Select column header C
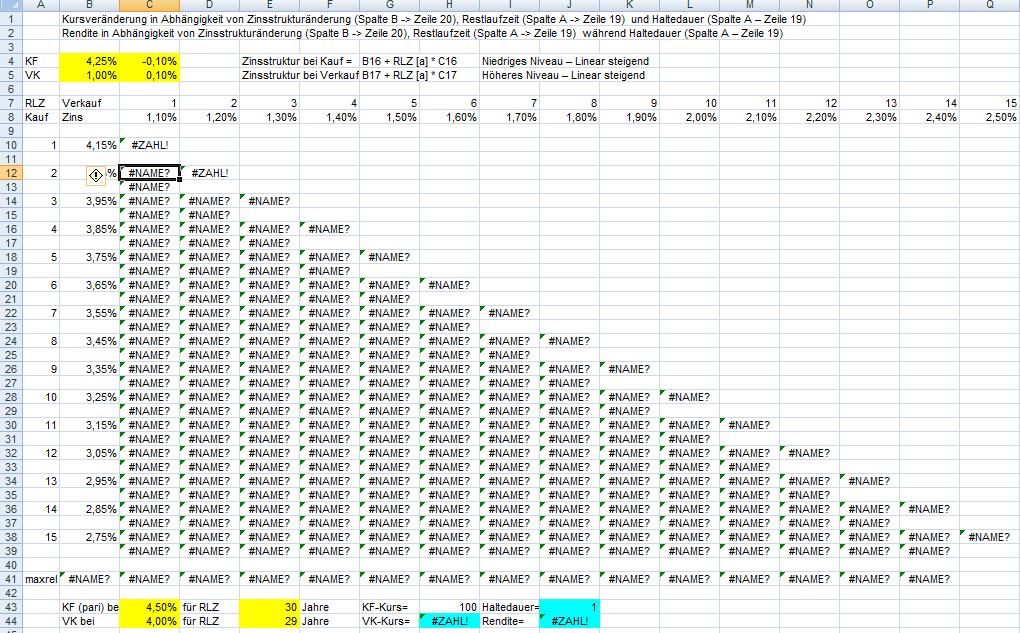 pyautogui.click(x=149, y=5)
